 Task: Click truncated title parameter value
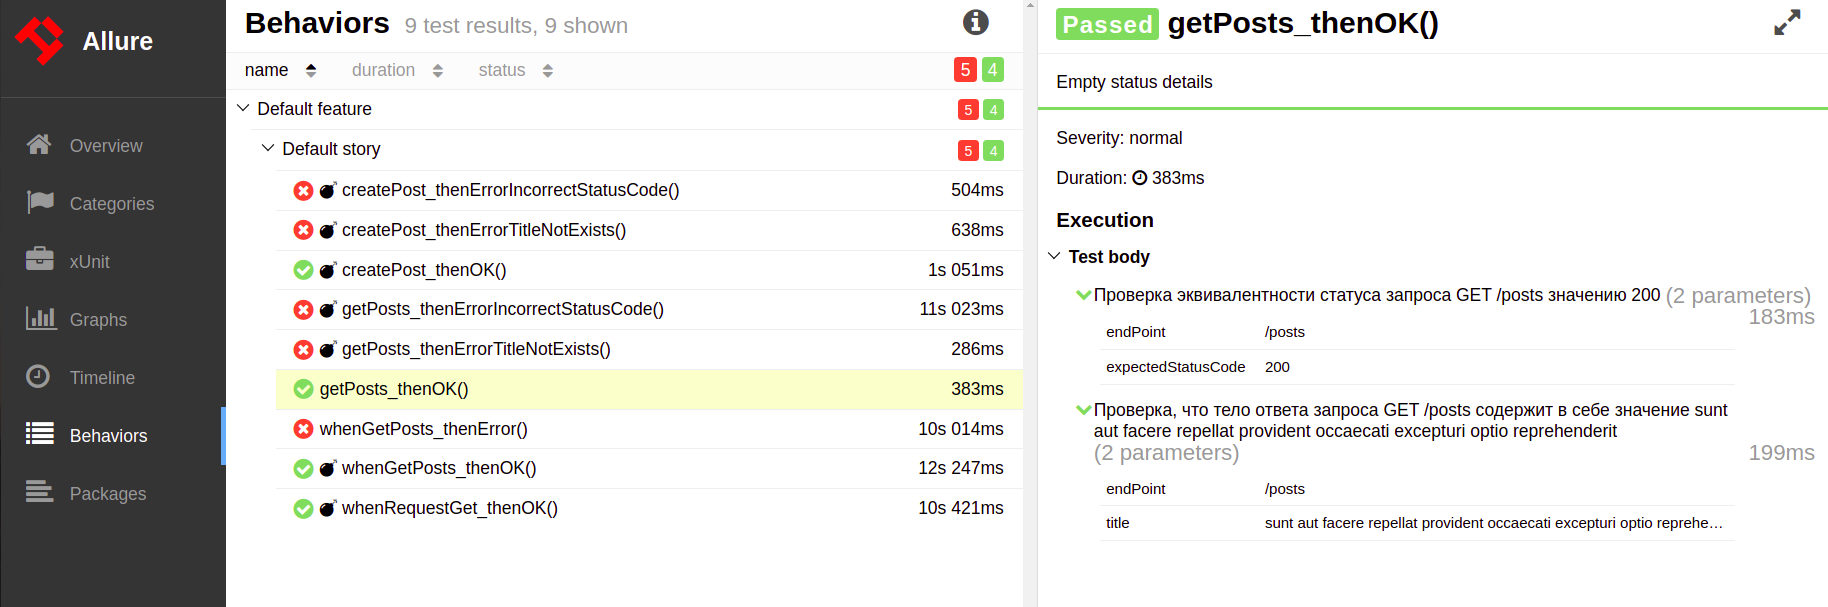tap(1494, 523)
